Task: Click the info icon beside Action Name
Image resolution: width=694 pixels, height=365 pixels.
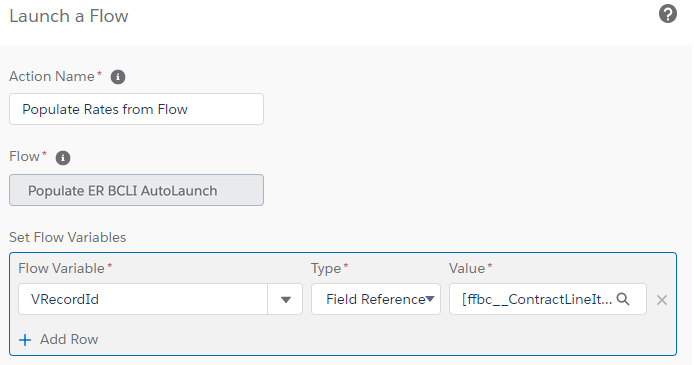Action: pos(118,77)
